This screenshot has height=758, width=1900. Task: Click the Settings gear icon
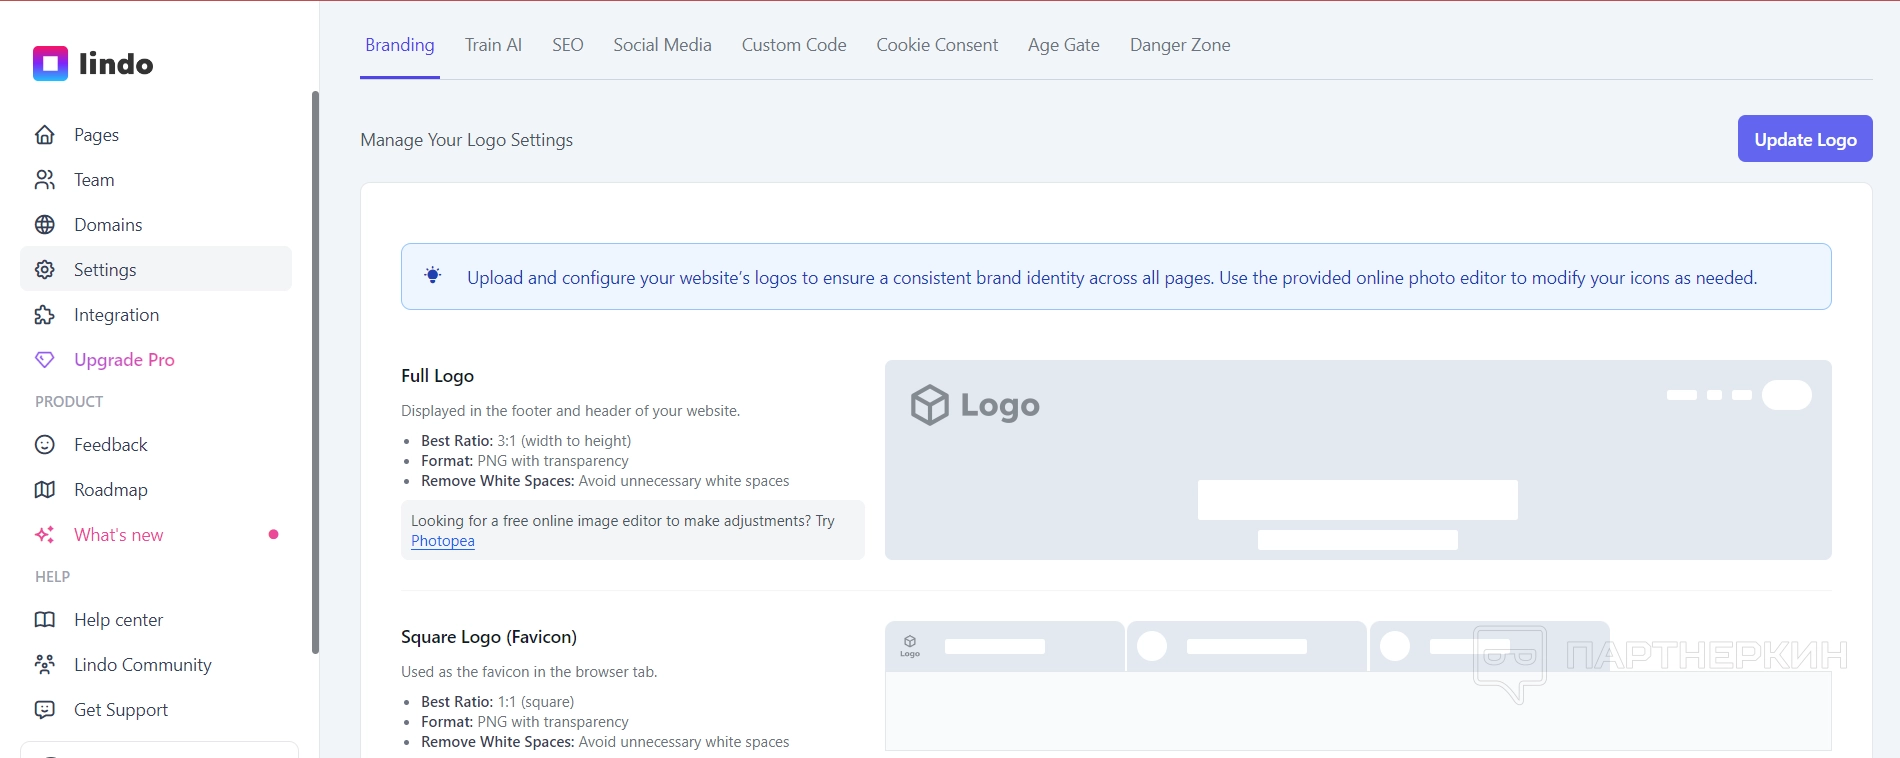click(45, 270)
